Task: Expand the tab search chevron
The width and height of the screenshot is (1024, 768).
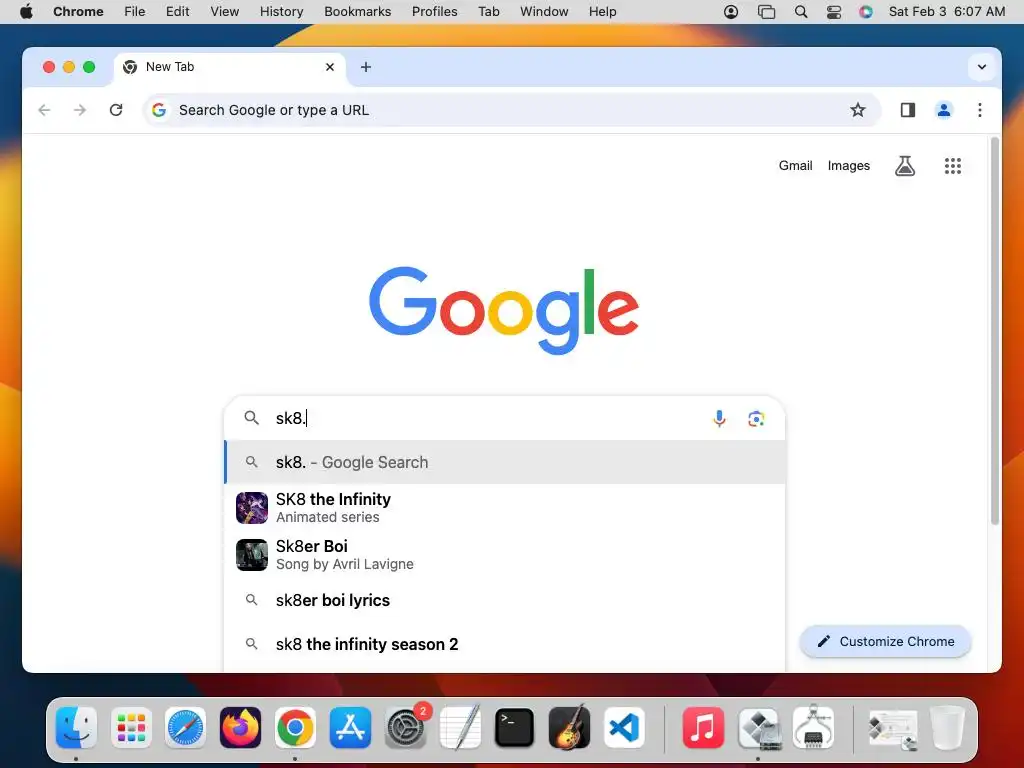Action: 982,67
